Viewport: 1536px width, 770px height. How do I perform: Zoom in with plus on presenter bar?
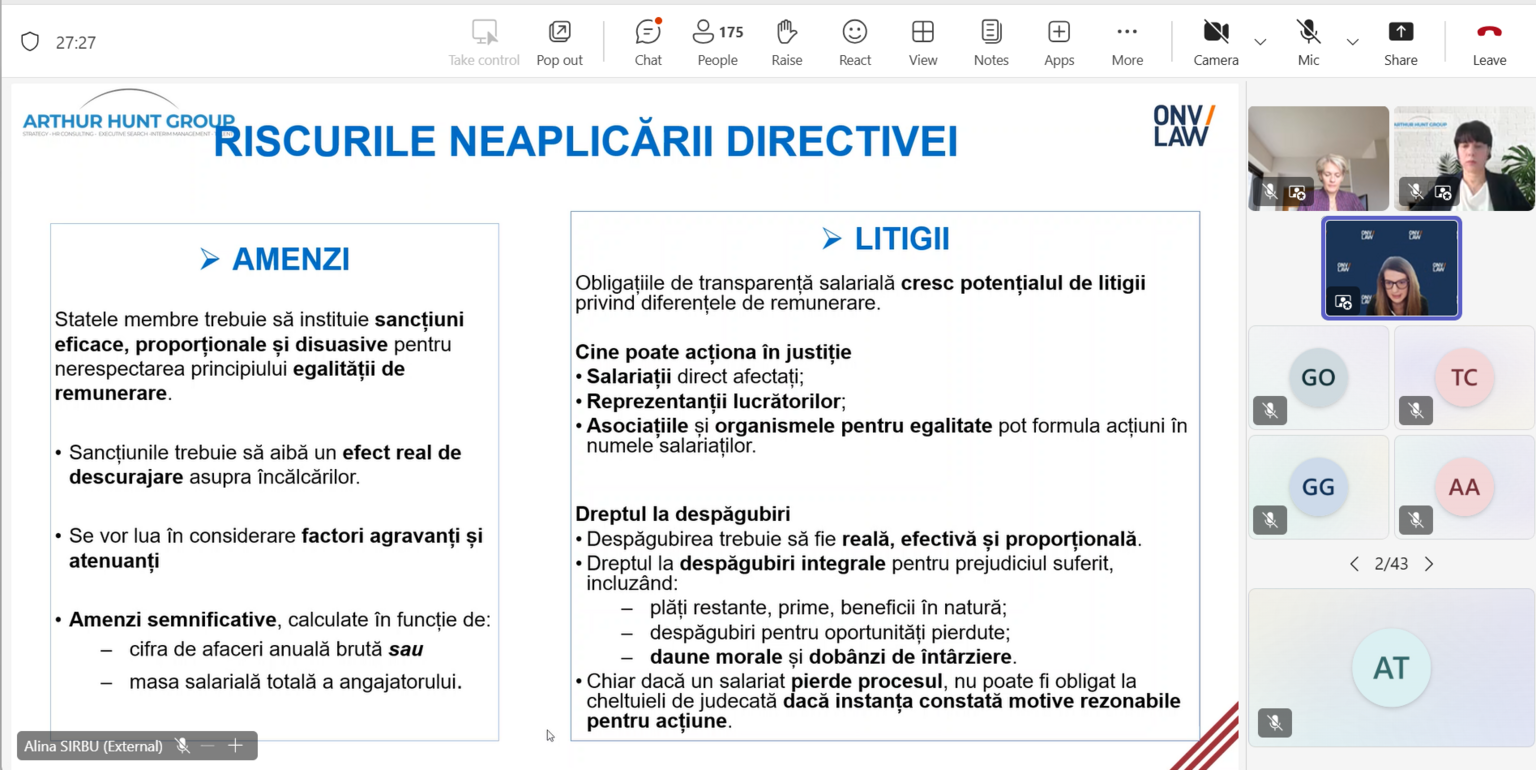pyautogui.click(x=235, y=745)
